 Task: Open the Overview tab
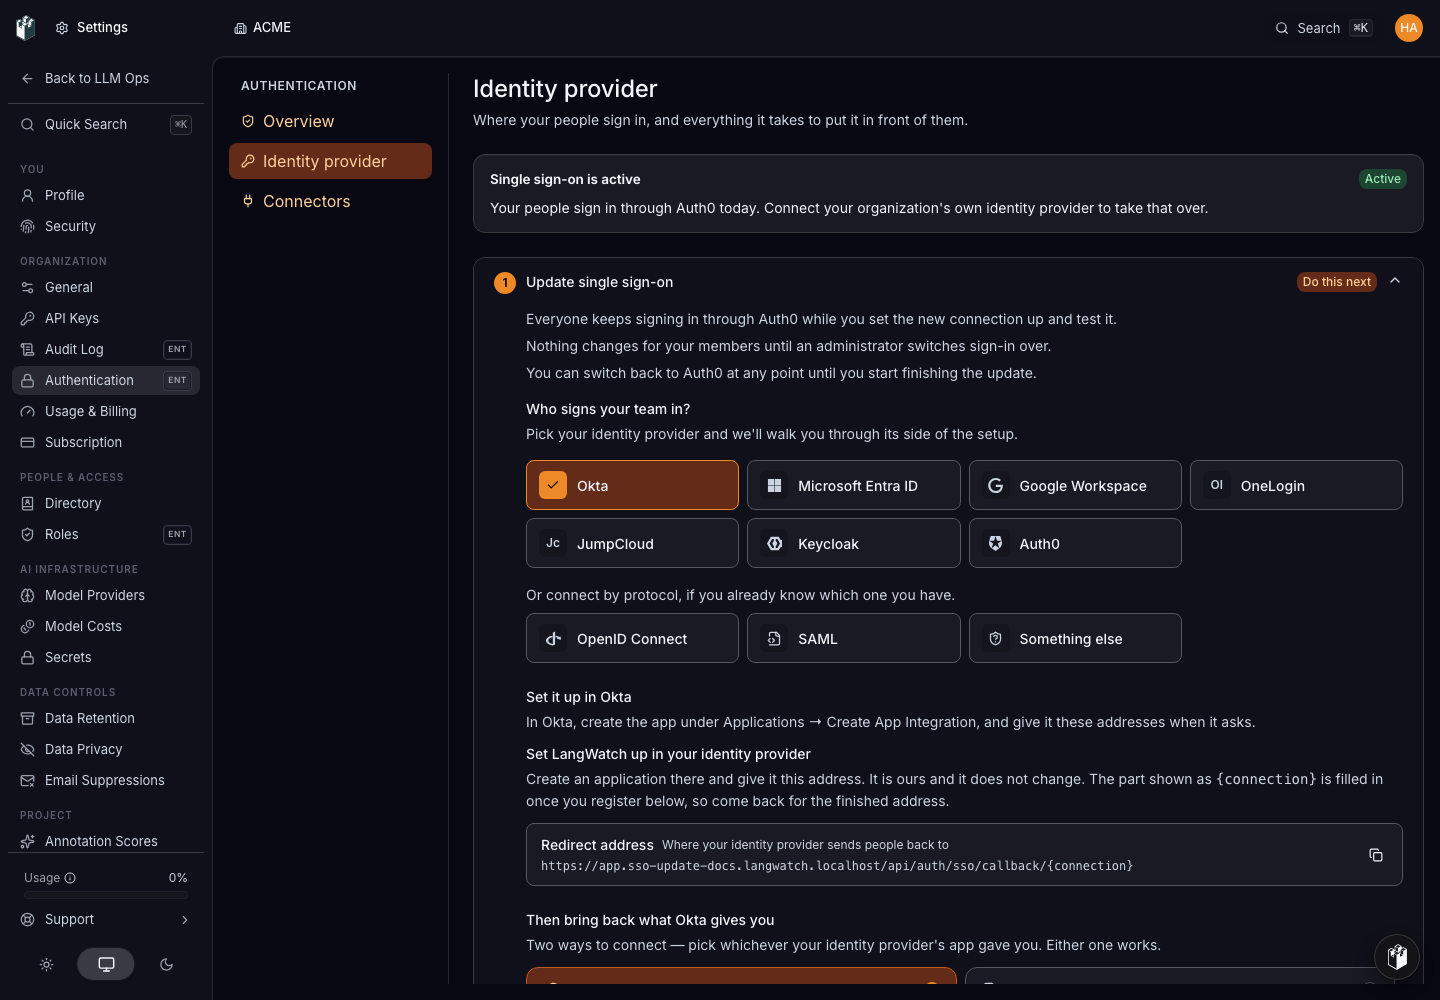pos(330,121)
